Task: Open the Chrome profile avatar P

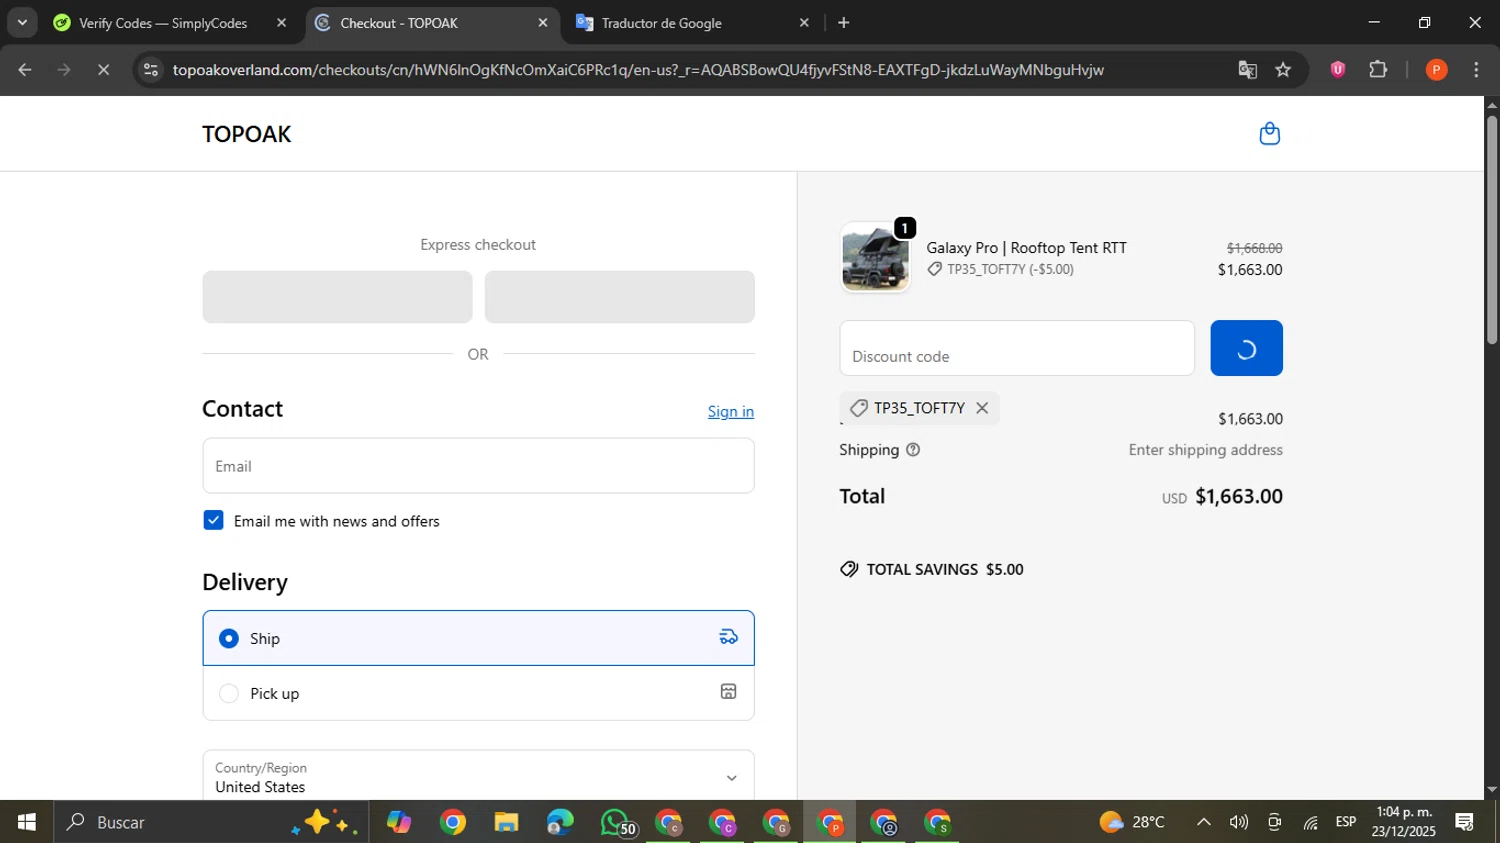Action: click(1436, 69)
